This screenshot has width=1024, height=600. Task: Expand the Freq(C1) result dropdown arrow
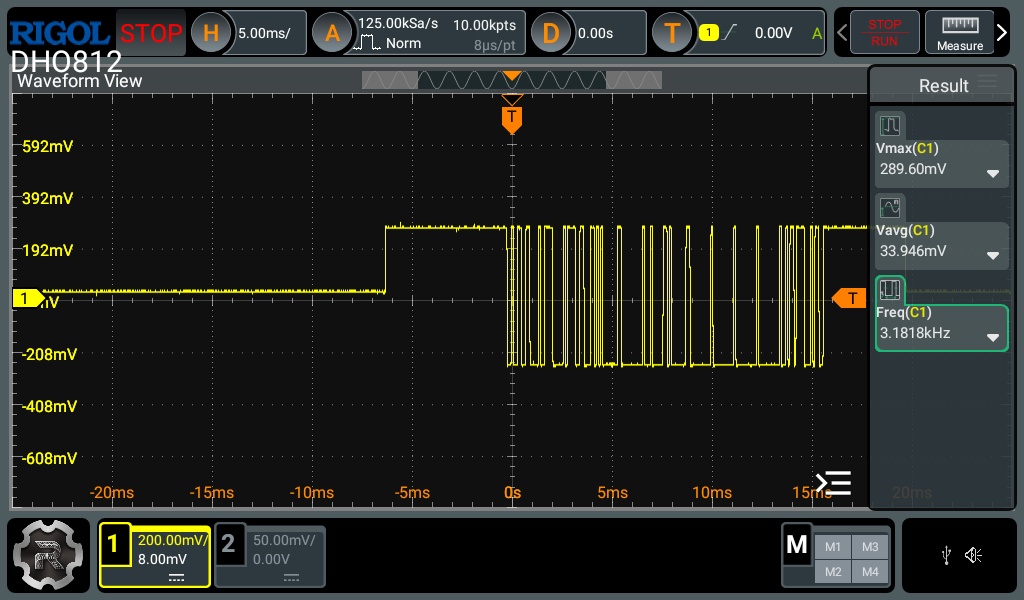(x=993, y=337)
